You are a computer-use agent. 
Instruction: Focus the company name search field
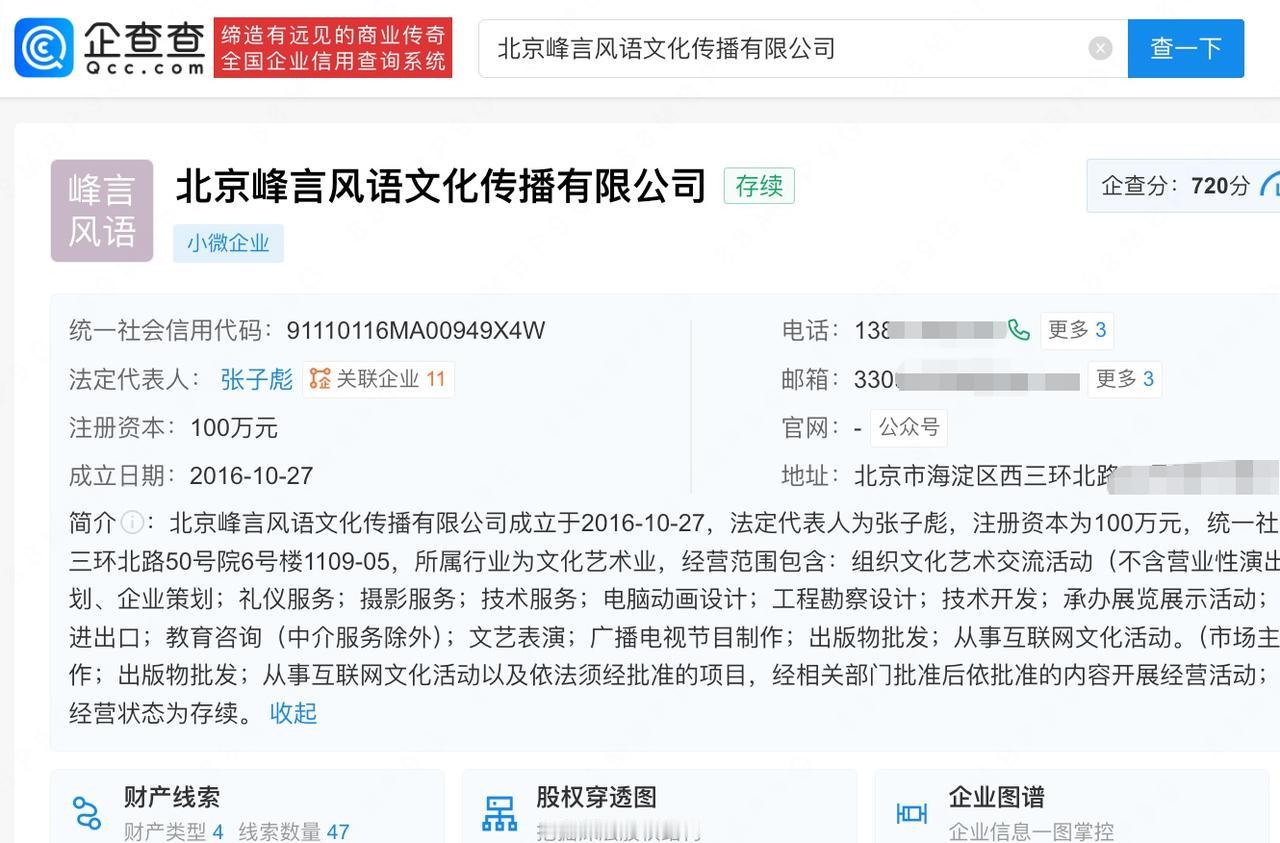click(x=802, y=48)
